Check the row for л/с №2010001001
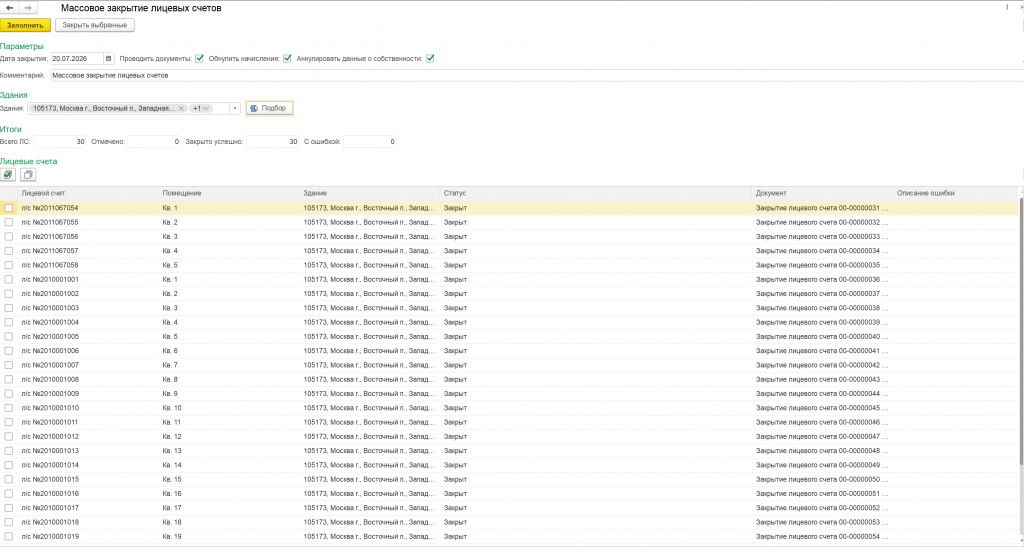The height and width of the screenshot is (551, 1024). click(x=8, y=279)
